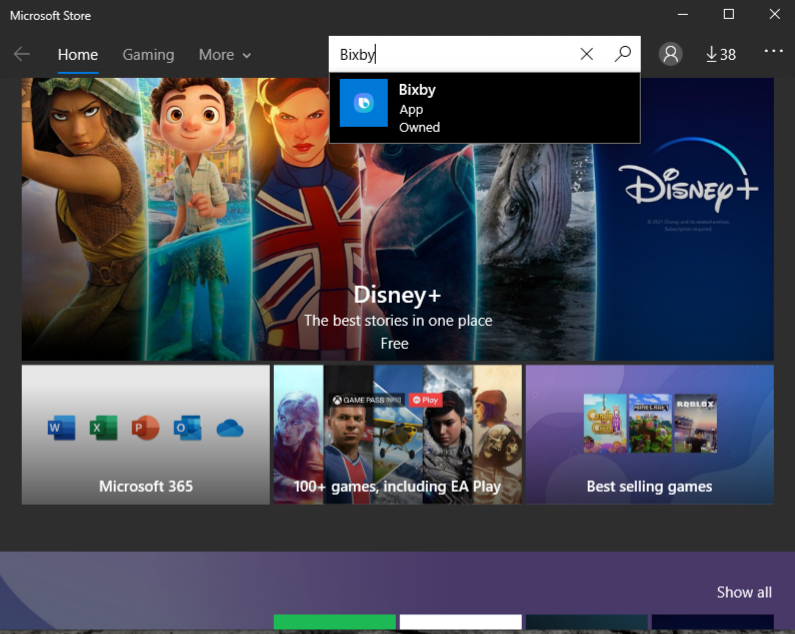
Task: Clear the search box text
Action: (x=587, y=54)
